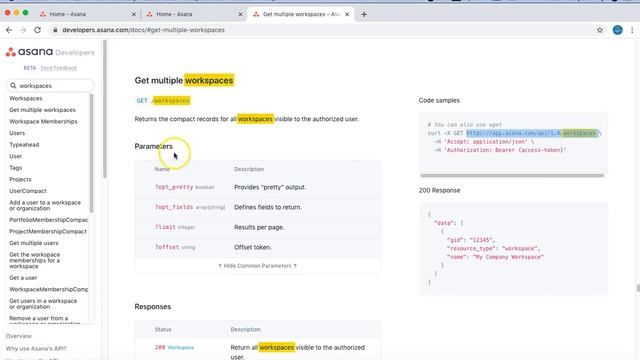Open Get a user result
This screenshot has width=640, height=360.
[23, 278]
